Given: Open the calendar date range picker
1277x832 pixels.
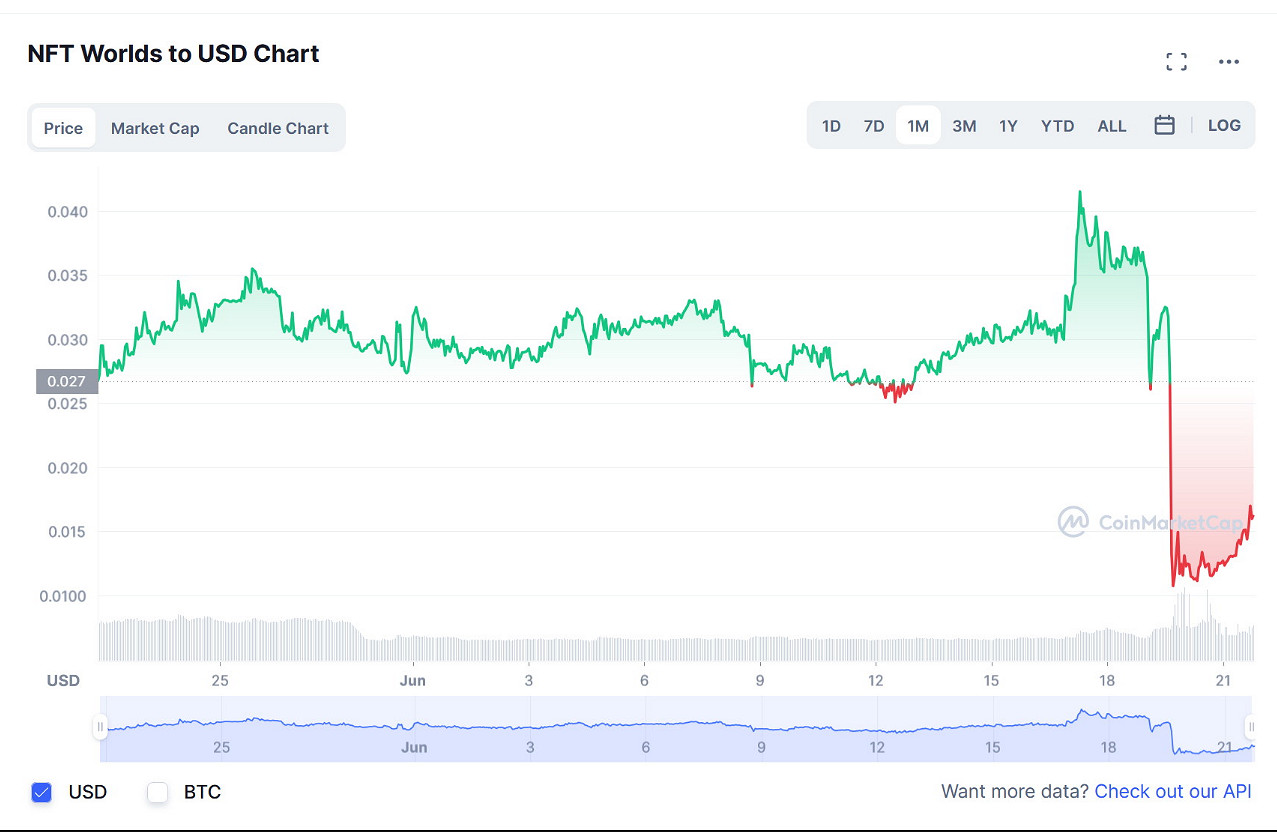Looking at the screenshot, I should 1164,126.
